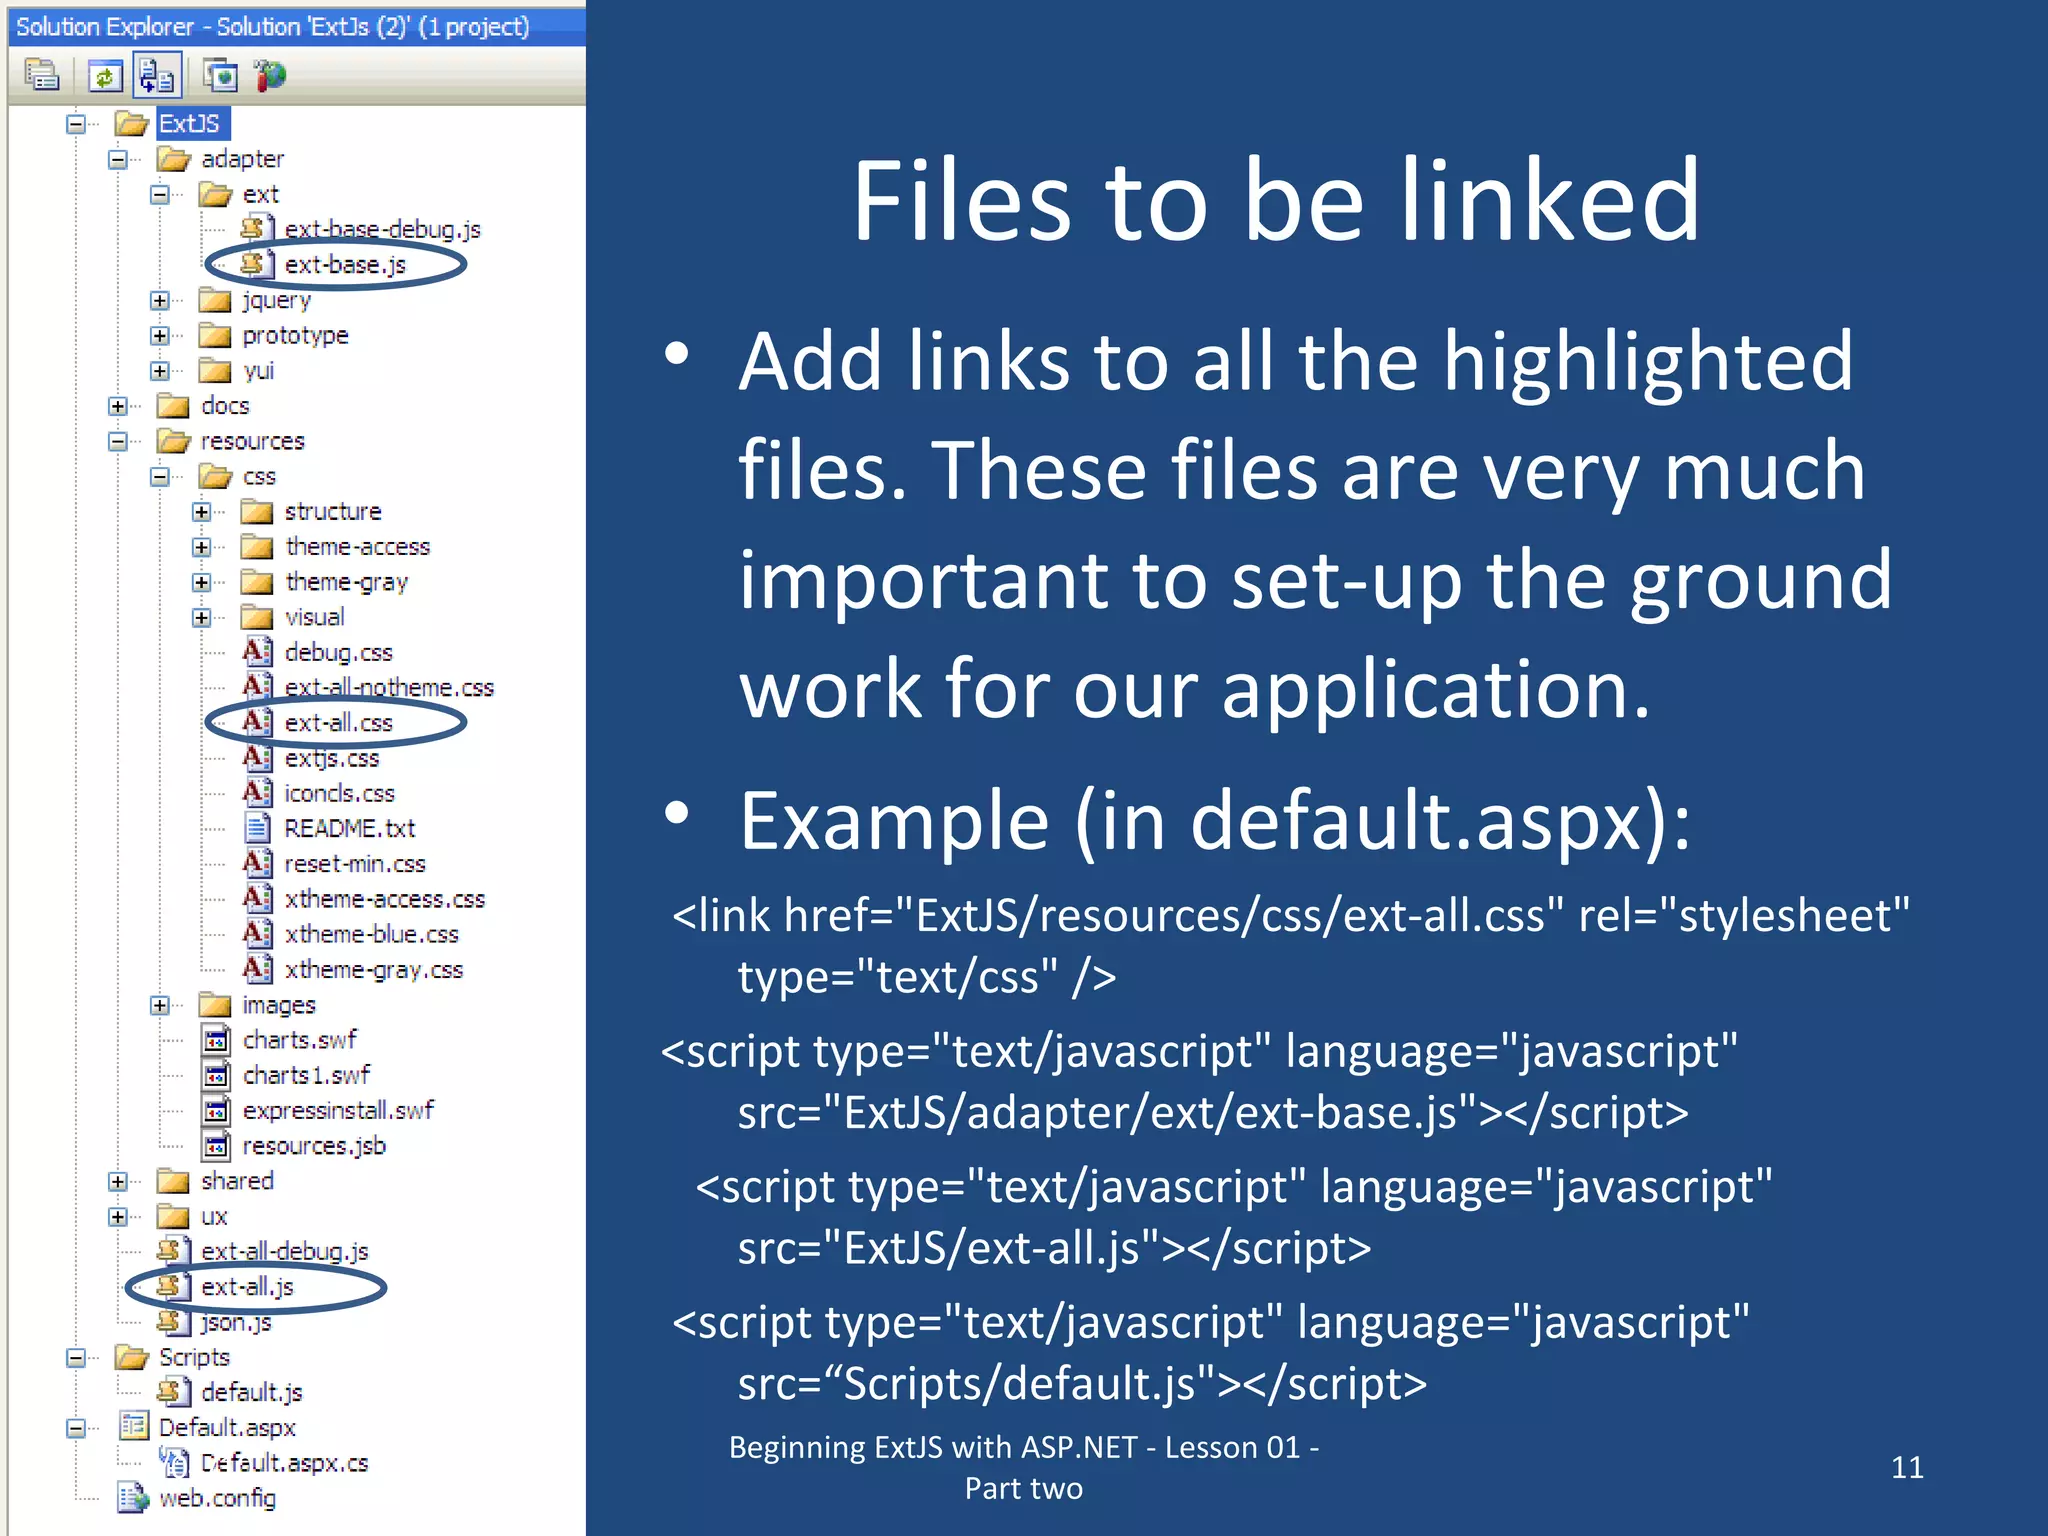Expand the prototype folder

[160, 335]
